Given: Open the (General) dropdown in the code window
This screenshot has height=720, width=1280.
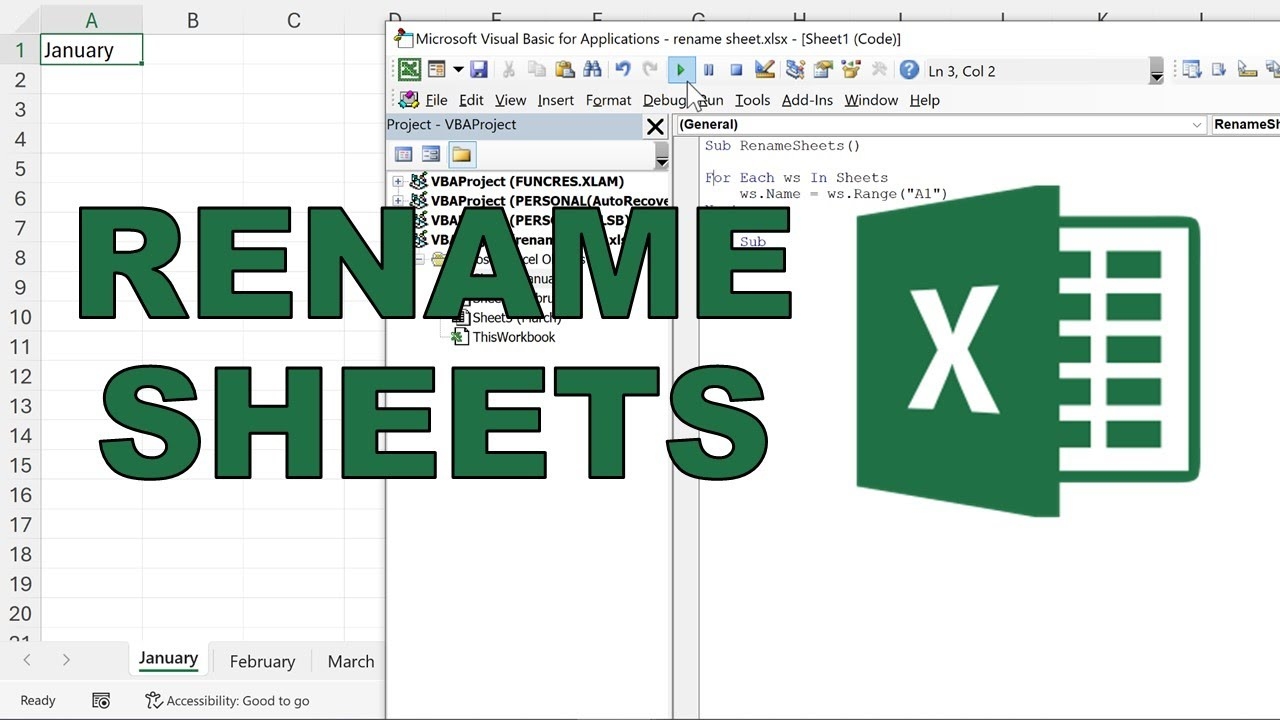Looking at the screenshot, I should 1197,124.
